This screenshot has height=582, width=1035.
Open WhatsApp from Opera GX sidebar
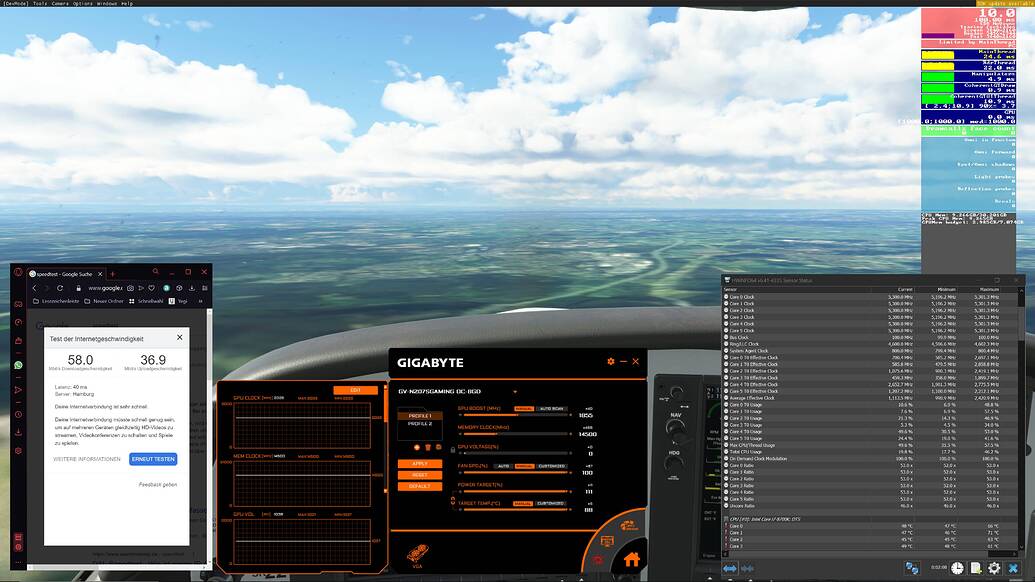[17, 365]
